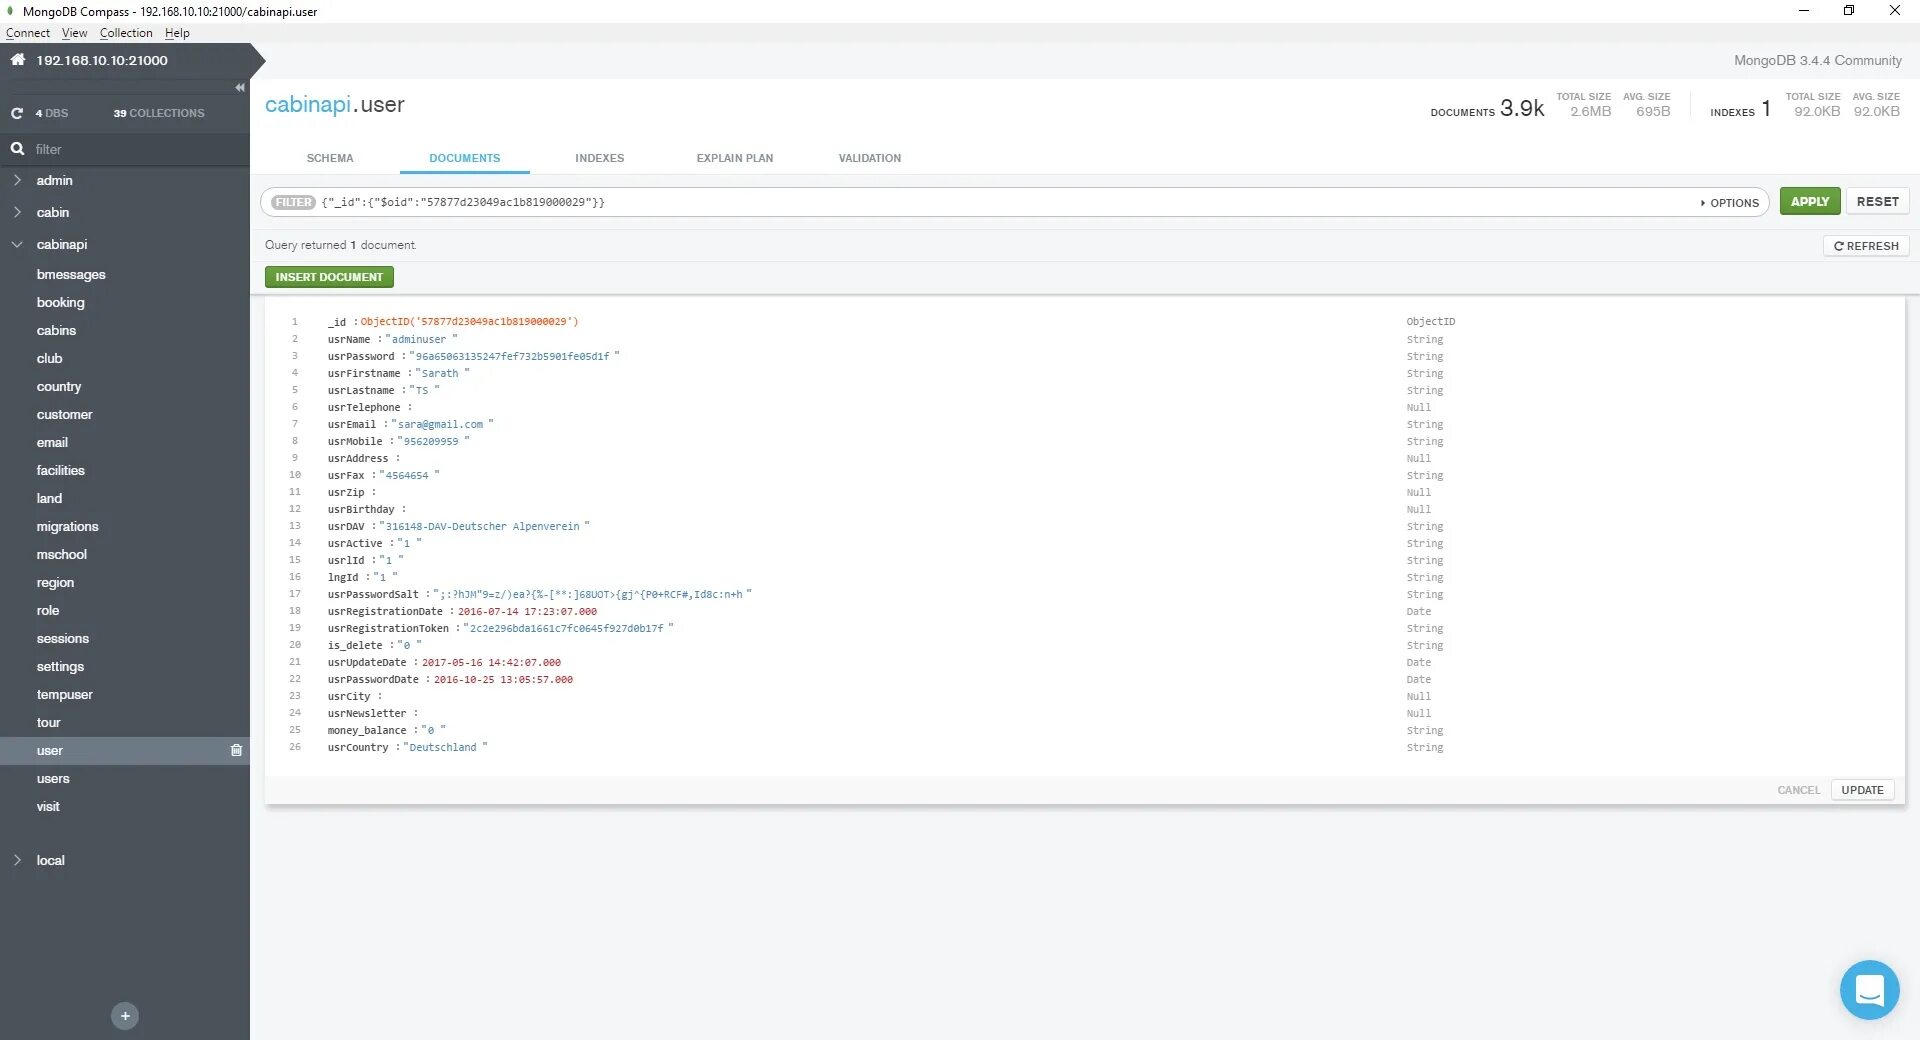1920x1040 pixels.
Task: Edit the usrEmail value sara@gmail.com
Action: tap(440, 425)
